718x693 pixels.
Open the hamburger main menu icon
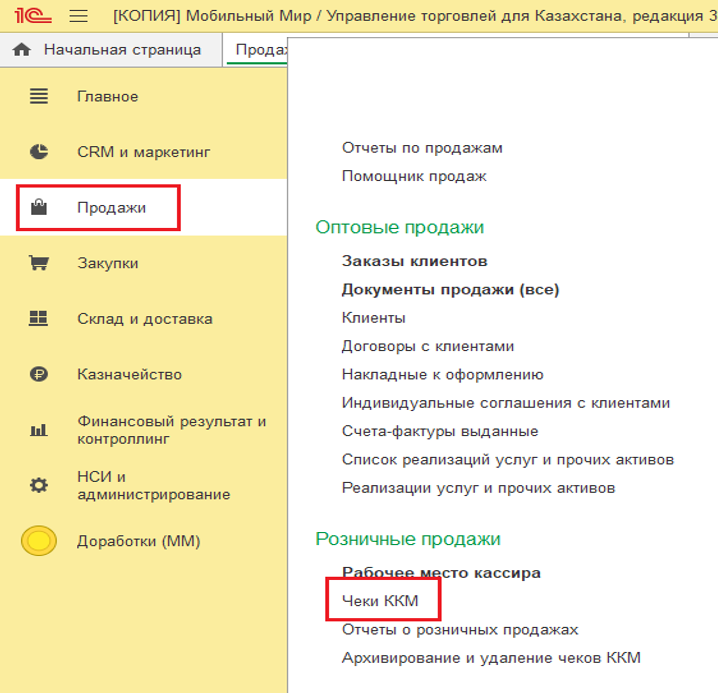point(78,16)
